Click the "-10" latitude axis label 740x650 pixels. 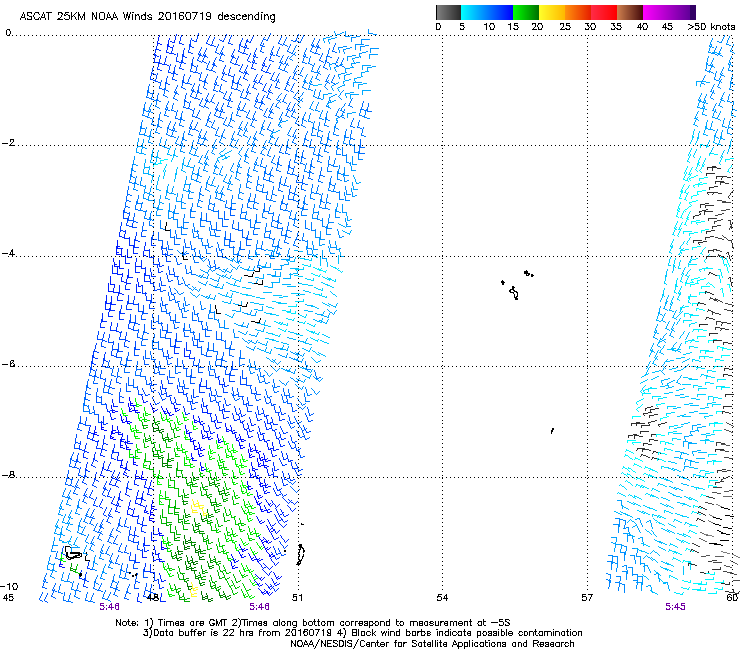[9, 586]
